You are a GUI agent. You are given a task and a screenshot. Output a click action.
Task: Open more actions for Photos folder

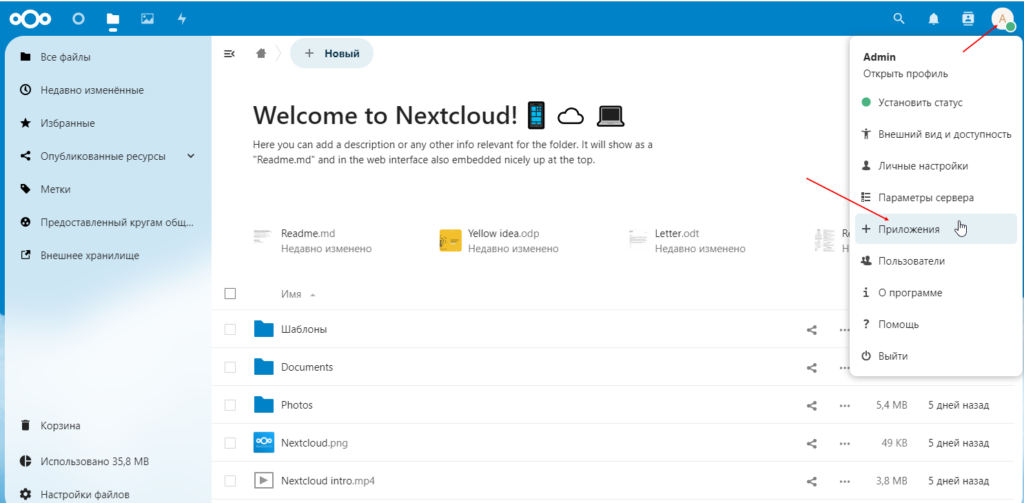844,406
